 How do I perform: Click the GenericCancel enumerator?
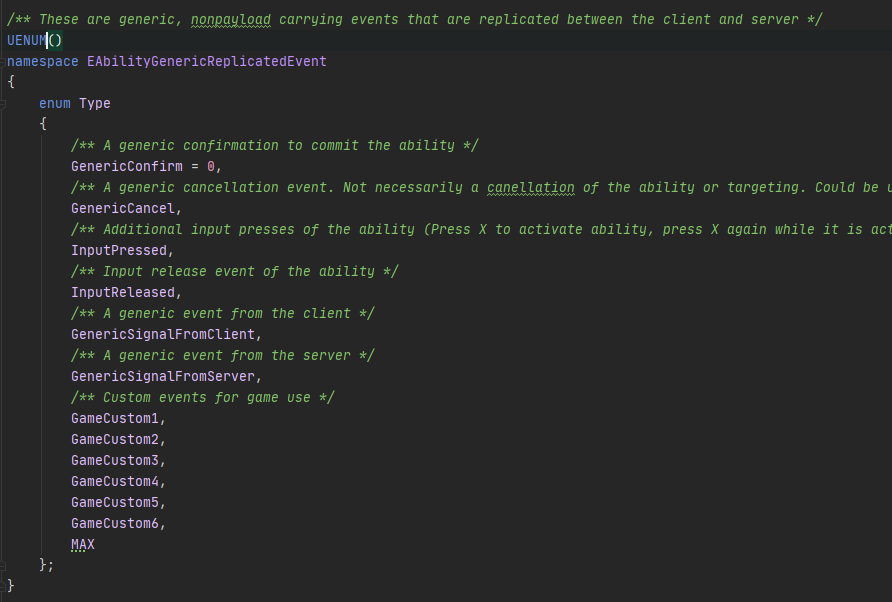(x=123, y=208)
